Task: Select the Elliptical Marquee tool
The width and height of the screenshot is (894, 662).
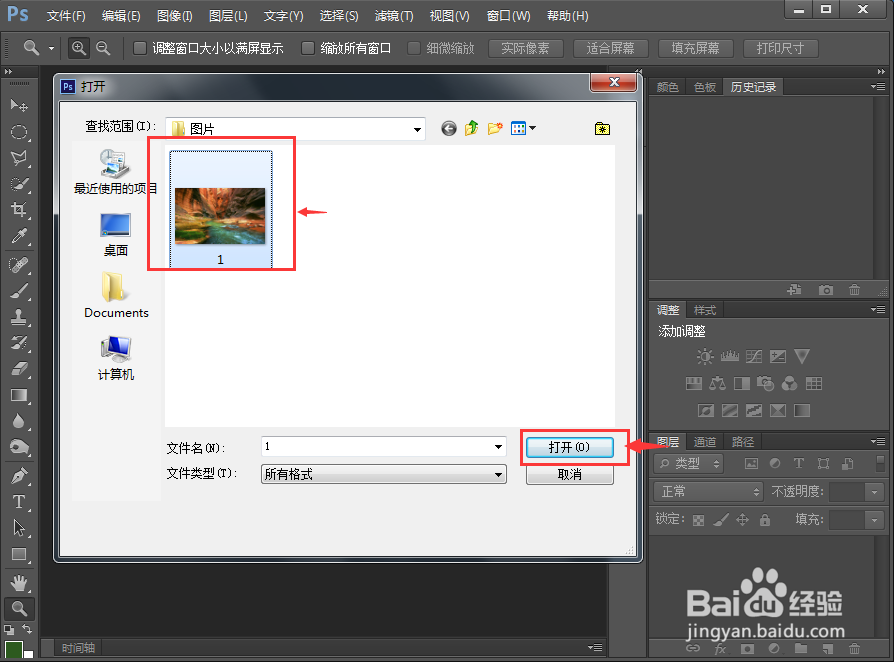Action: tap(19, 132)
